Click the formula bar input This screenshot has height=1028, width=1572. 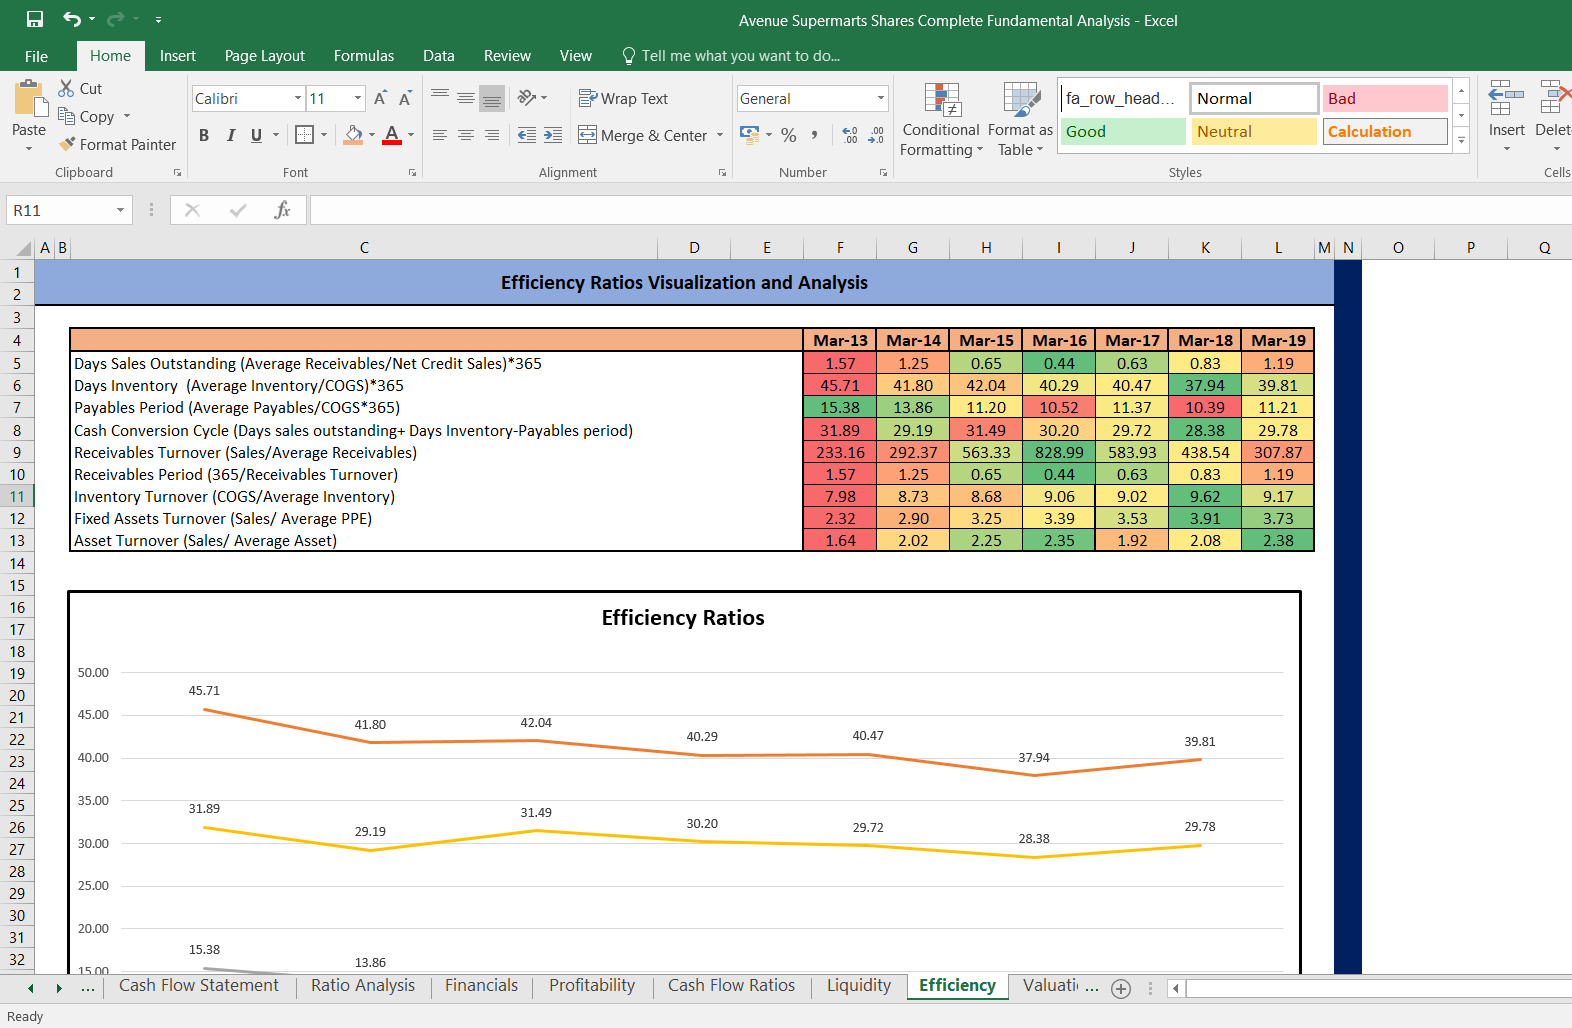pos(940,210)
